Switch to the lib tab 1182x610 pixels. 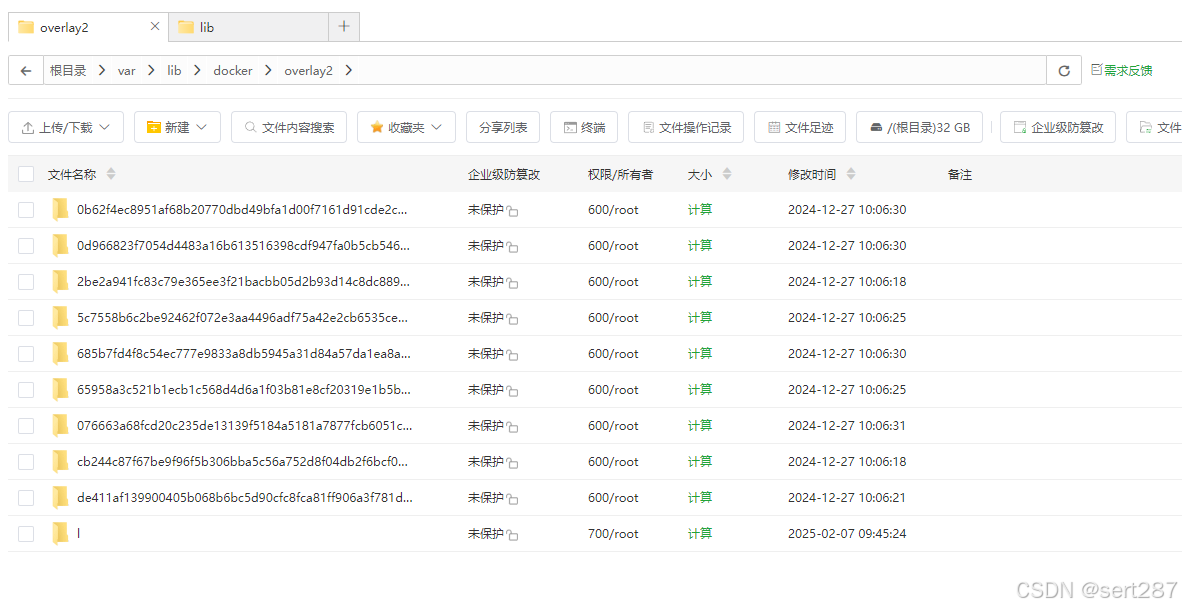click(x=249, y=27)
